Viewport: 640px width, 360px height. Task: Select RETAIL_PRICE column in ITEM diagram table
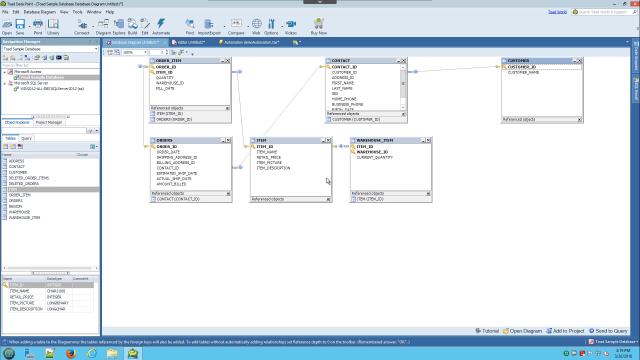coord(269,157)
